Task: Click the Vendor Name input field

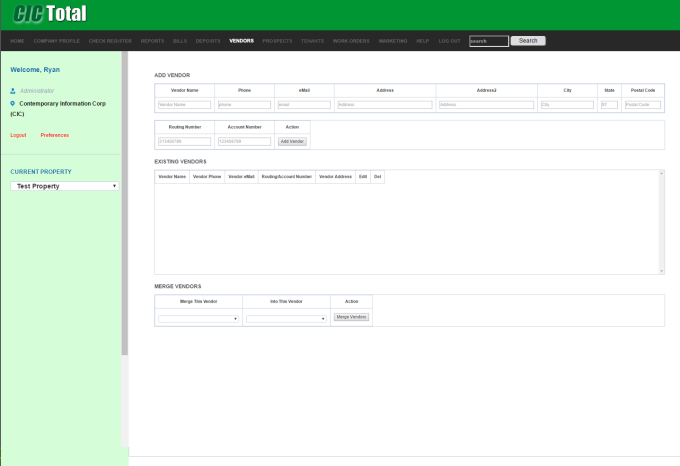Action: click(184, 105)
